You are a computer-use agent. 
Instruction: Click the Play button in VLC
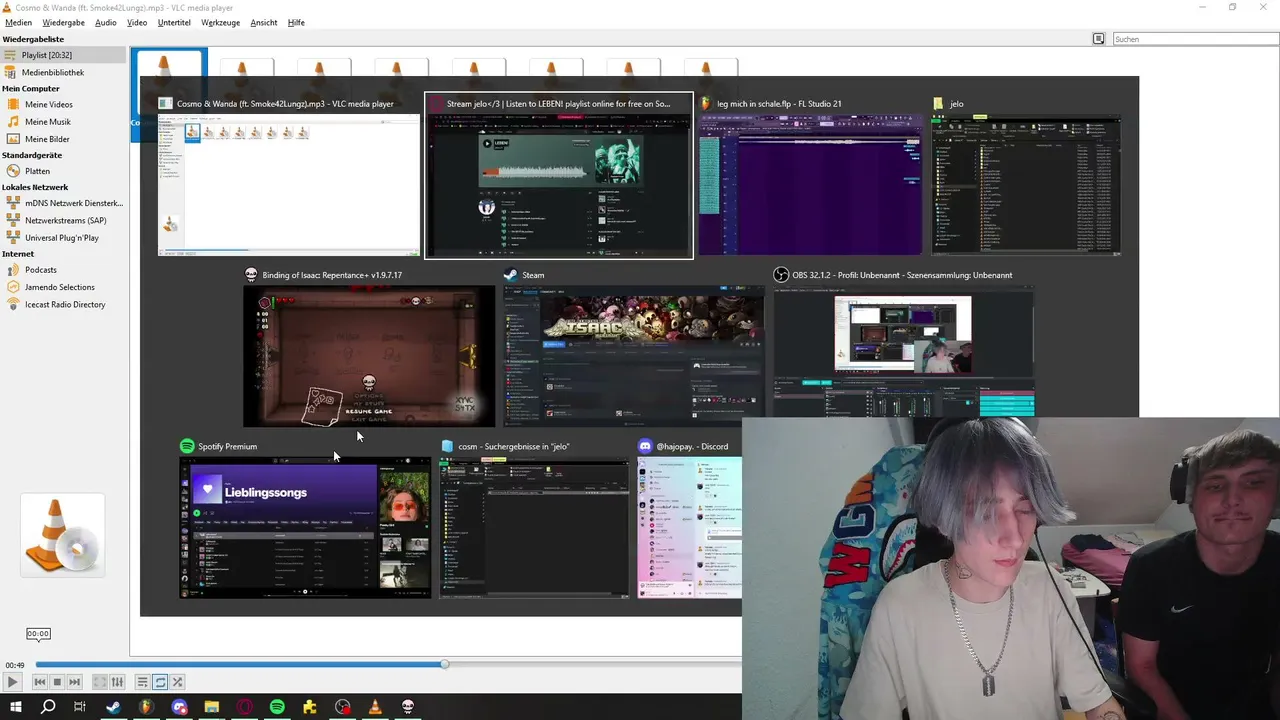click(13, 682)
